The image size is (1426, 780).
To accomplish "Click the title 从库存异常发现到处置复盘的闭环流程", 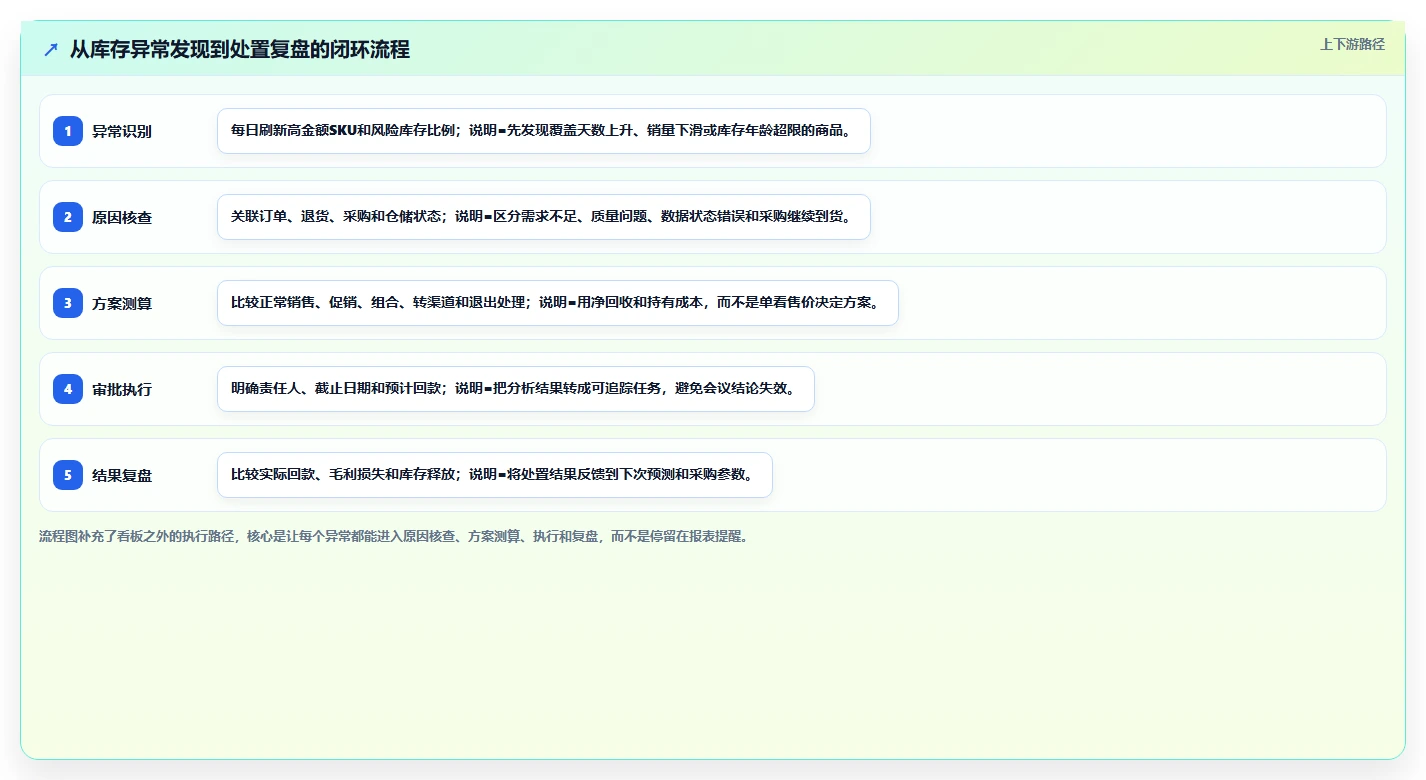I will click(239, 49).
